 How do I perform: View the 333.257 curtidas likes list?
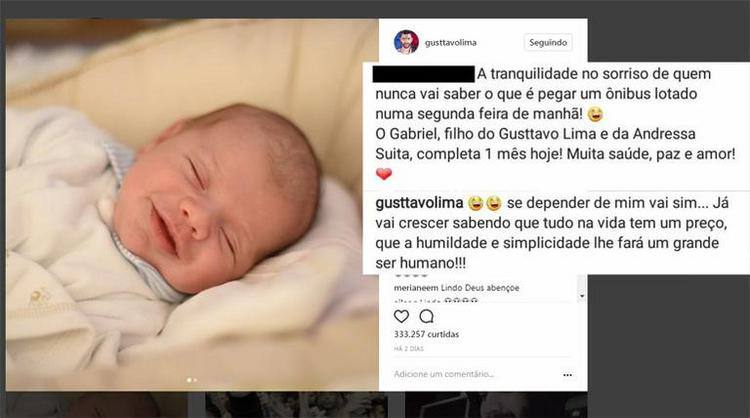[x=426, y=334]
